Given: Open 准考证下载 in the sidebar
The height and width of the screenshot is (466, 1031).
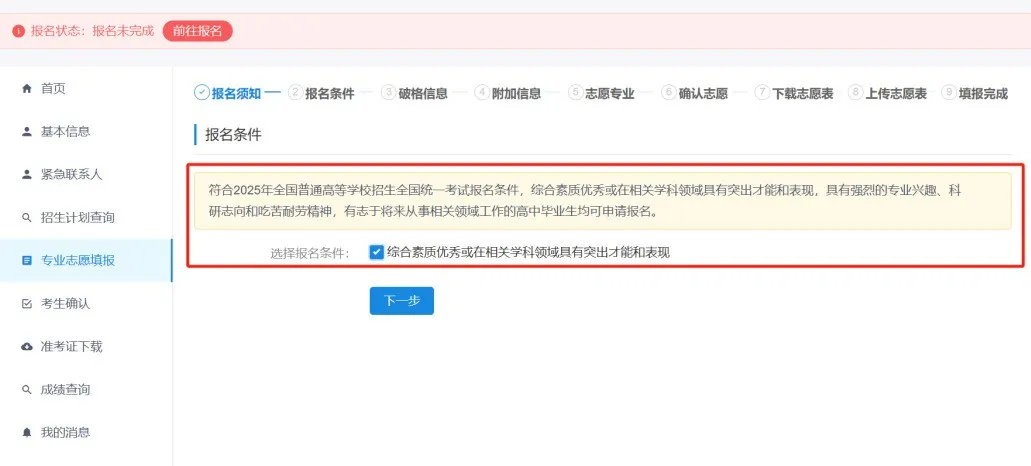Looking at the screenshot, I should (86, 346).
